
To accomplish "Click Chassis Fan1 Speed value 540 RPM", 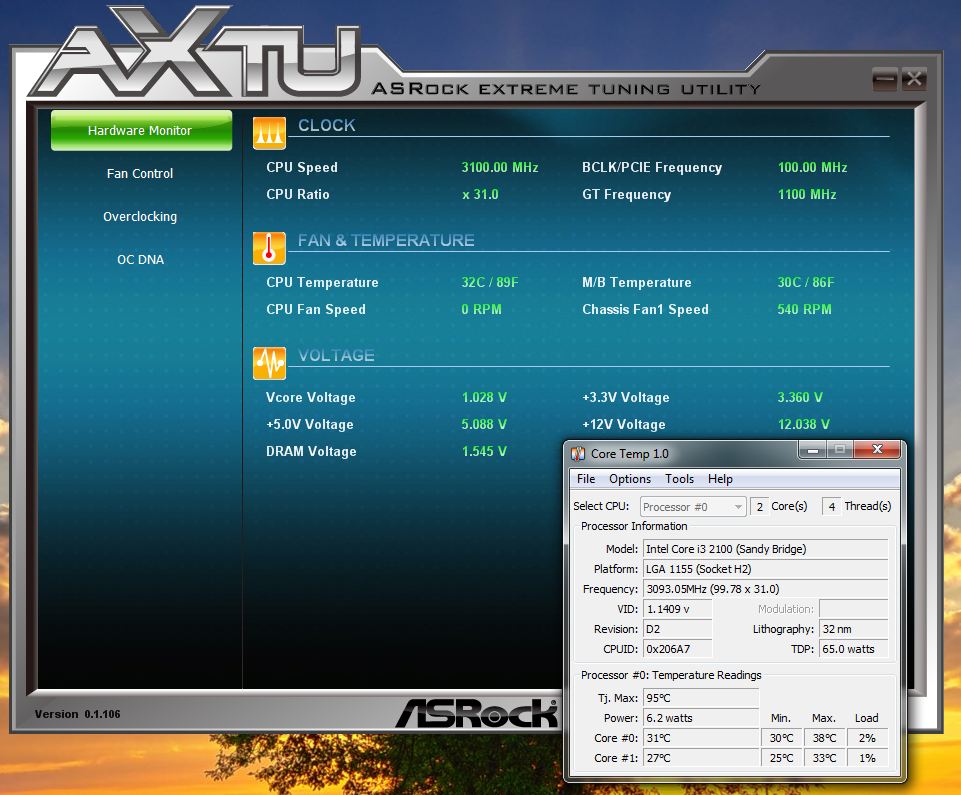I will point(804,310).
